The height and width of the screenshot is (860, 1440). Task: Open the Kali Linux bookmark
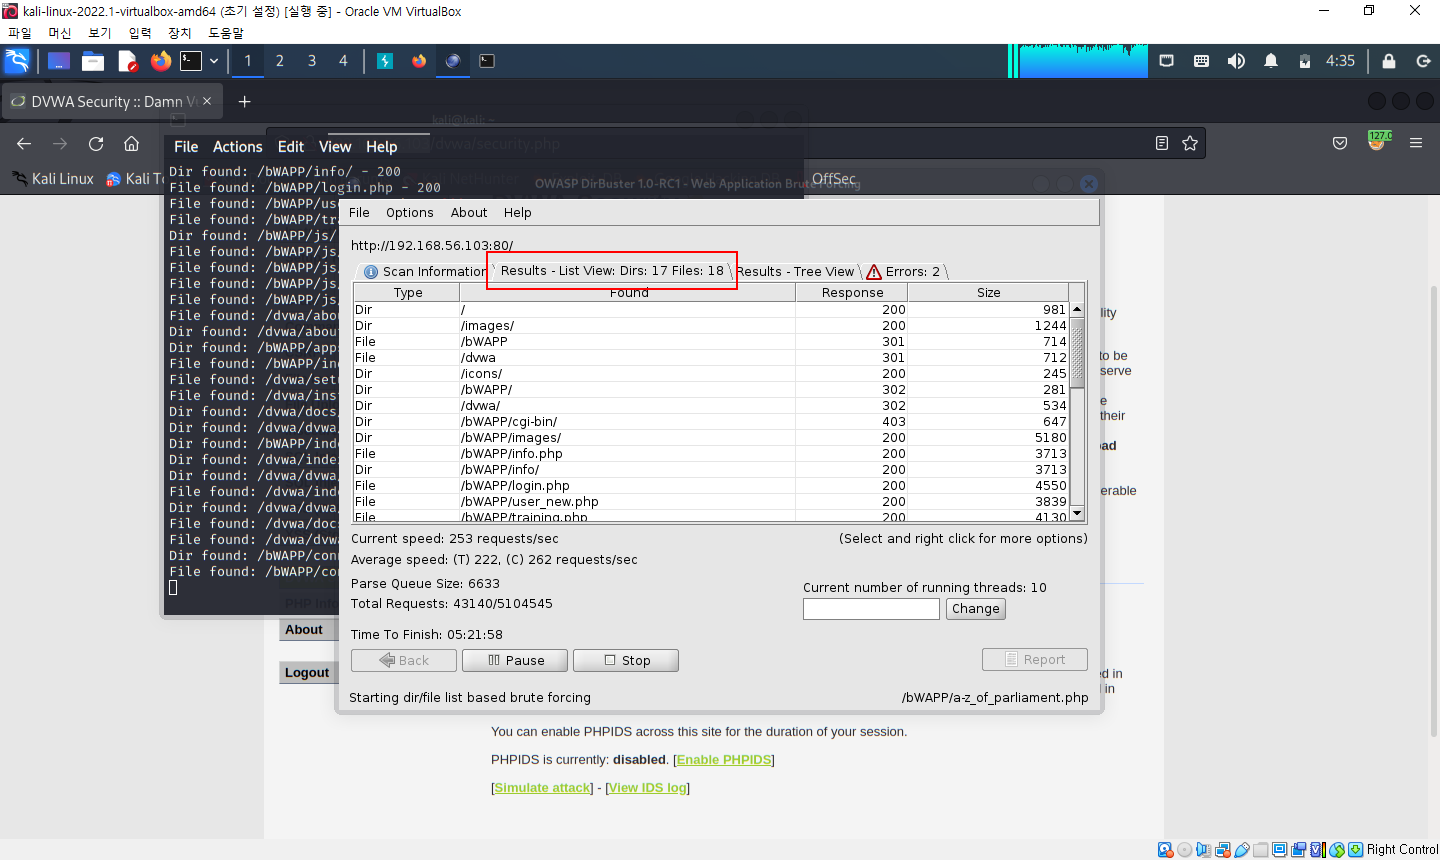click(54, 179)
